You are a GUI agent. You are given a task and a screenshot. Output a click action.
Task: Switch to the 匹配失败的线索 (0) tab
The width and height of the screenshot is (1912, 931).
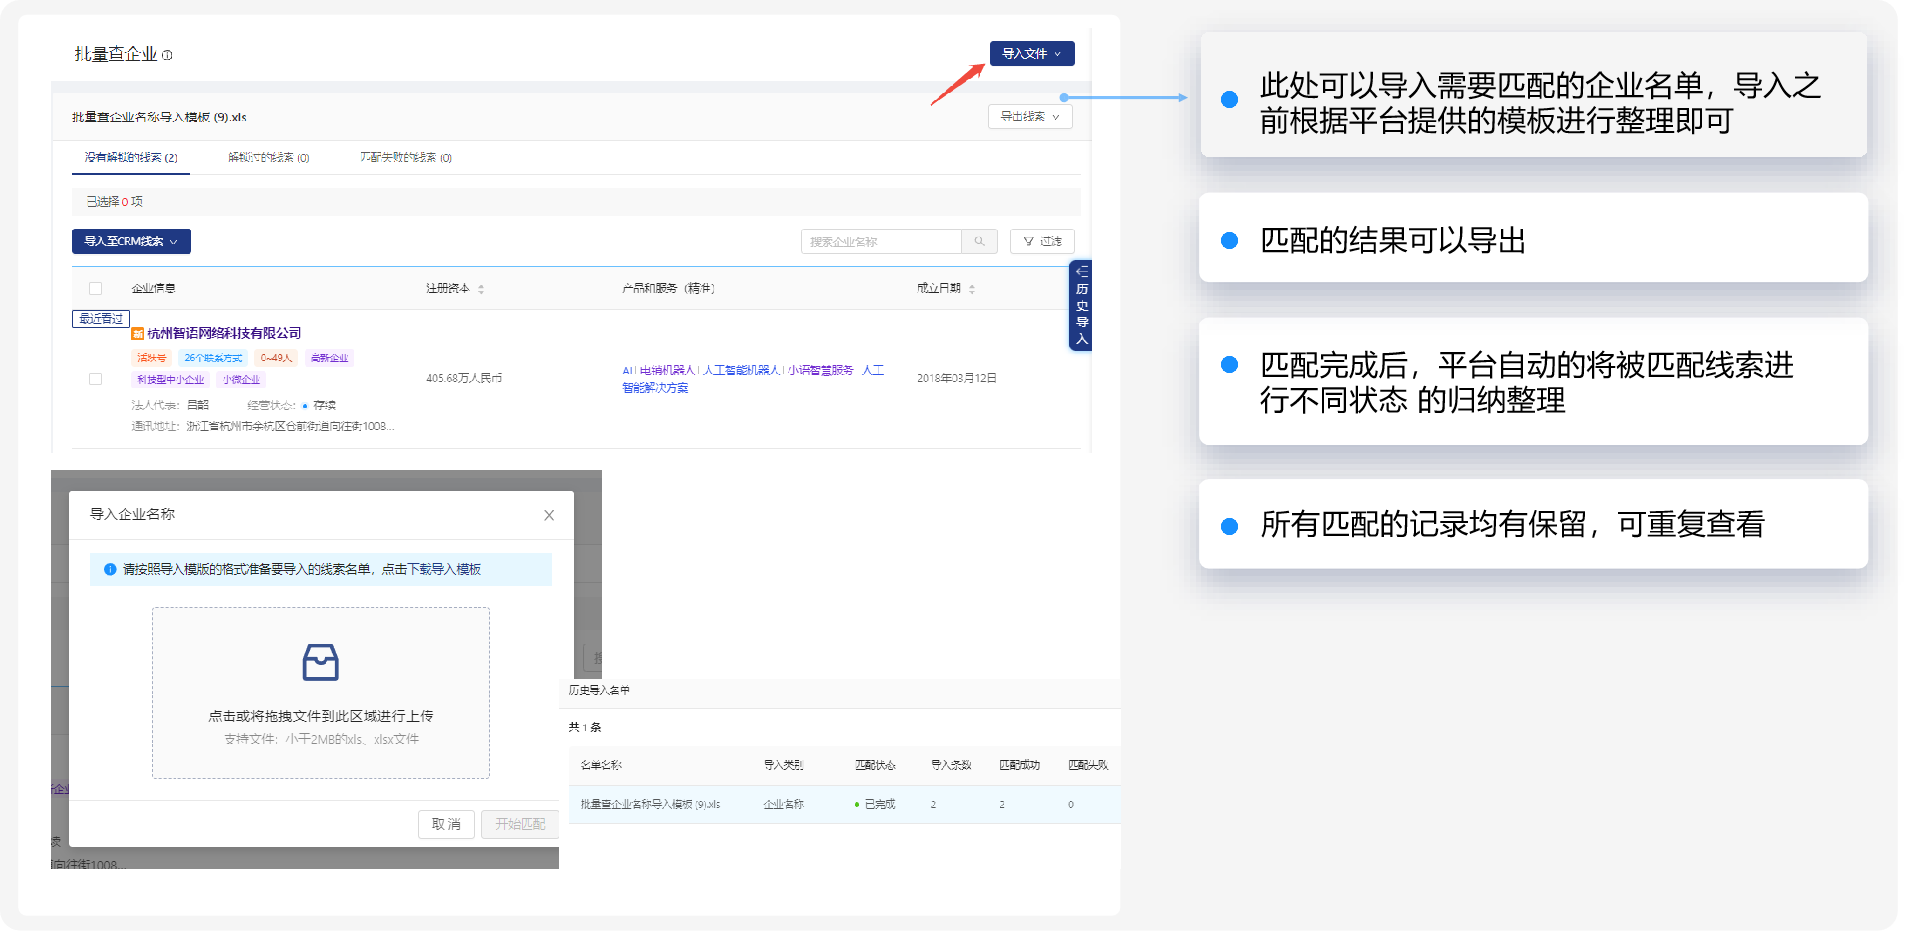click(x=405, y=158)
